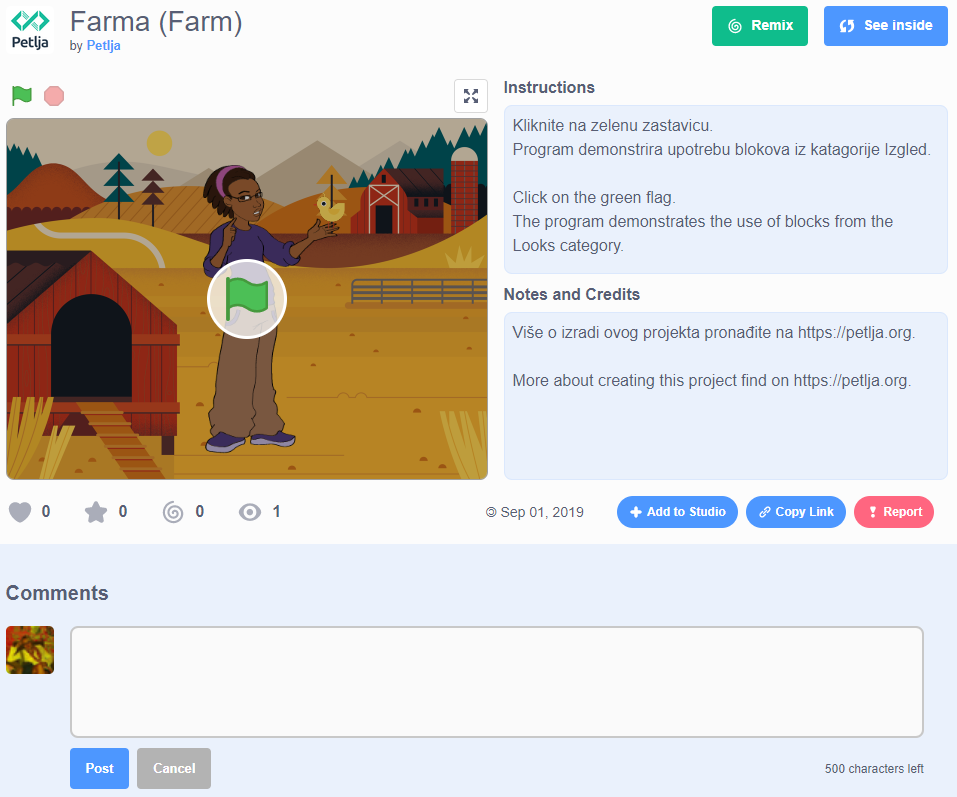The width and height of the screenshot is (957, 797).
Task: Start the project with the small green flag
Action: pos(22,96)
